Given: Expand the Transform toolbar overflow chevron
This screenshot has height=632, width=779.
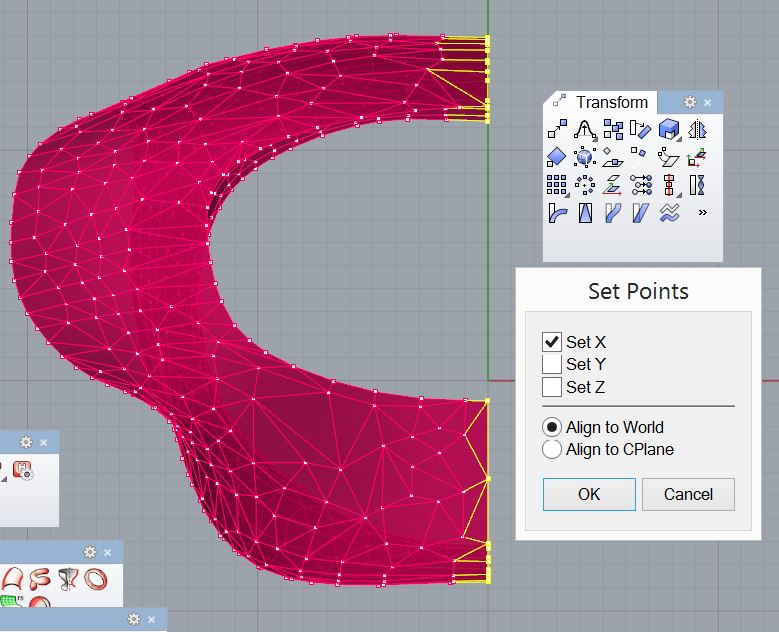Looking at the screenshot, I should (702, 212).
